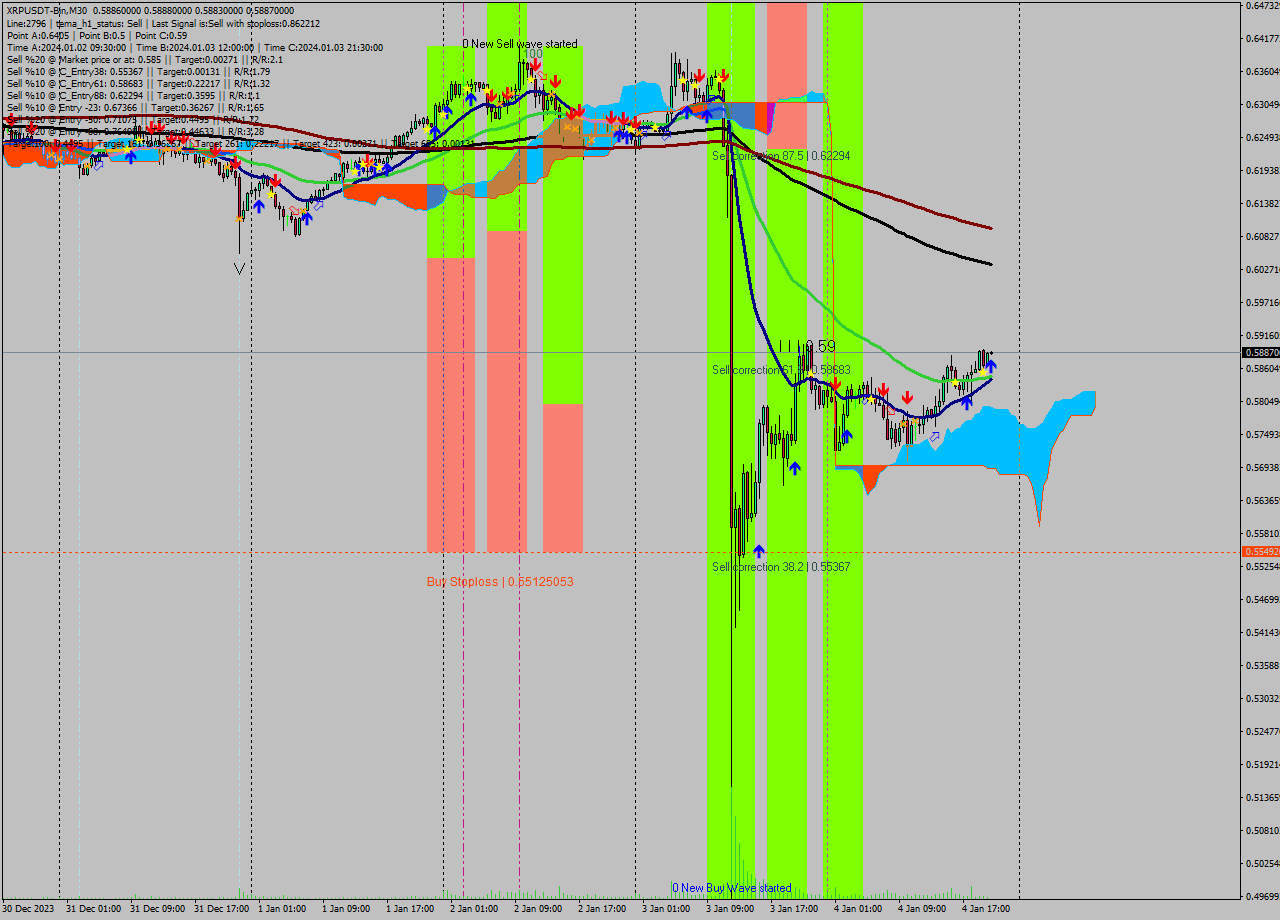Viewport: 1280px width, 920px height.
Task: Click the '3 Jan 01:00' time axis label
Action: pos(666,909)
